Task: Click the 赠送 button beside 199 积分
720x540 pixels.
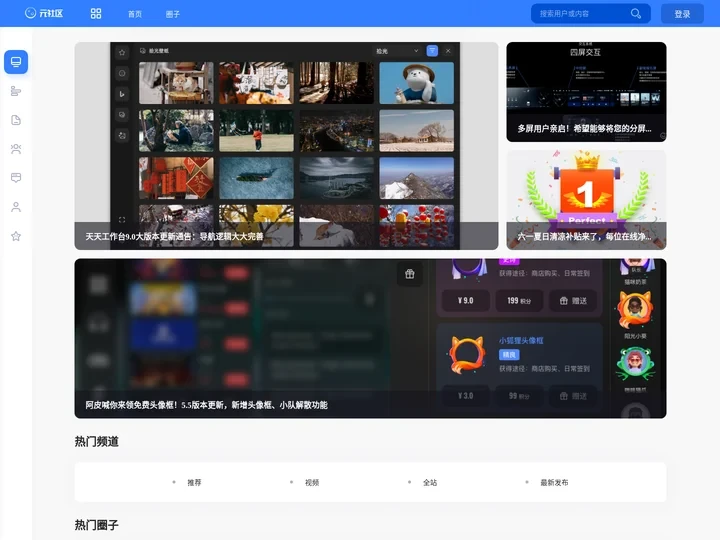Action: (x=573, y=300)
